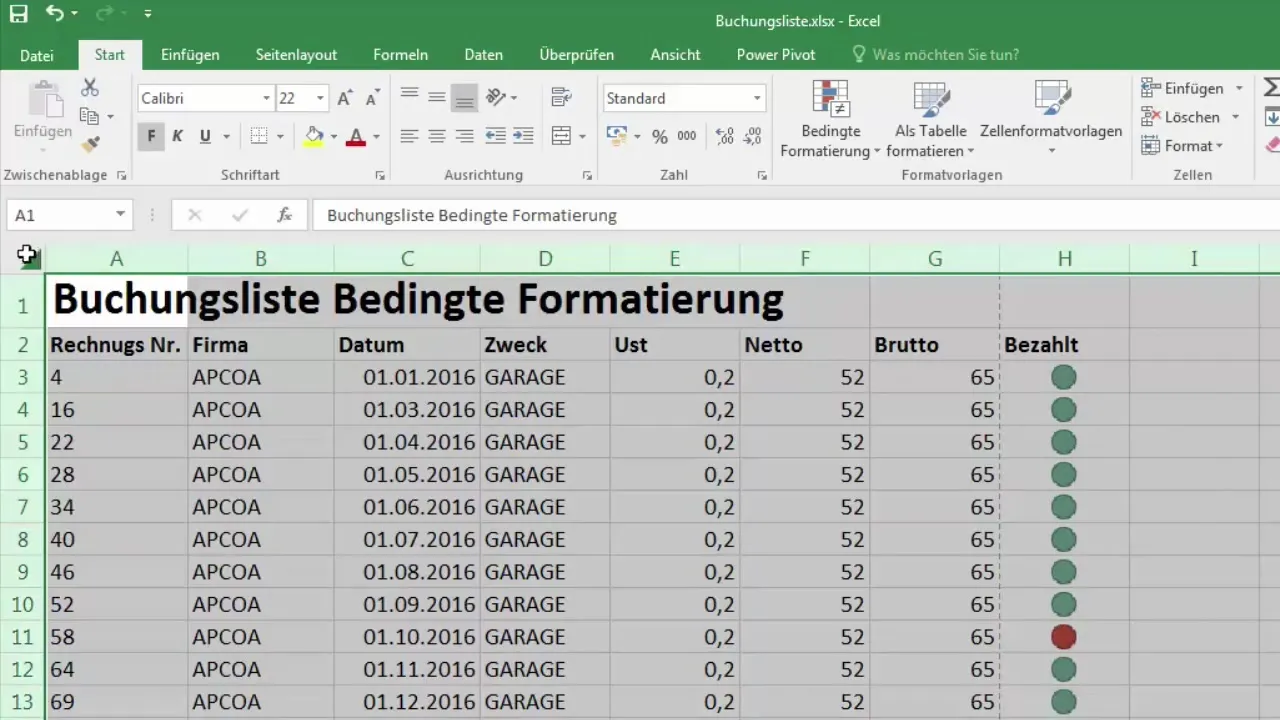This screenshot has height=720, width=1280.
Task: Click the increase indent icon
Action: [x=523, y=136]
